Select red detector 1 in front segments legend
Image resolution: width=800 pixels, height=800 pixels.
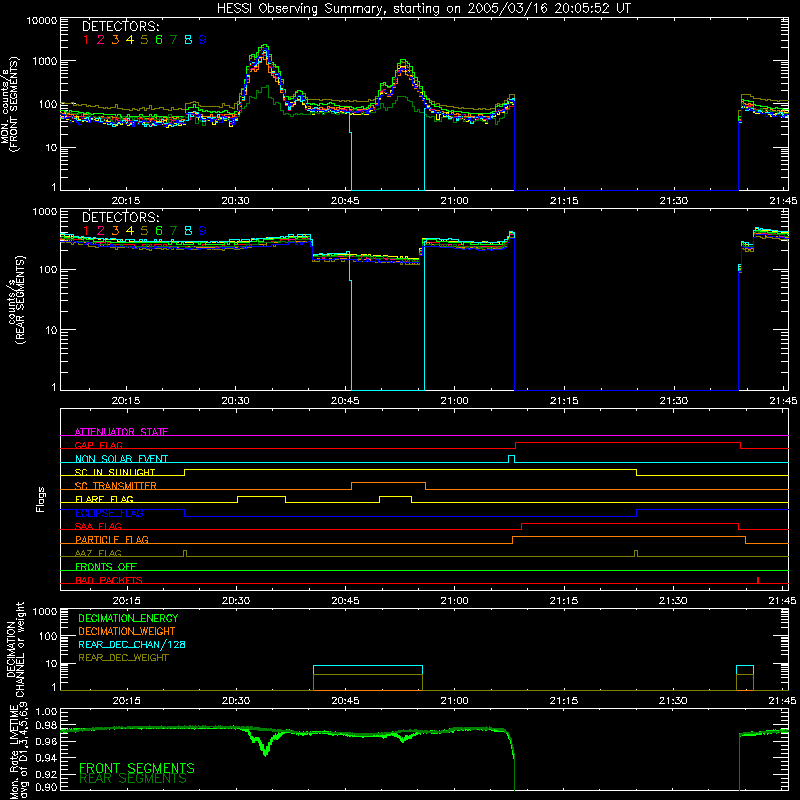[x=86, y=40]
